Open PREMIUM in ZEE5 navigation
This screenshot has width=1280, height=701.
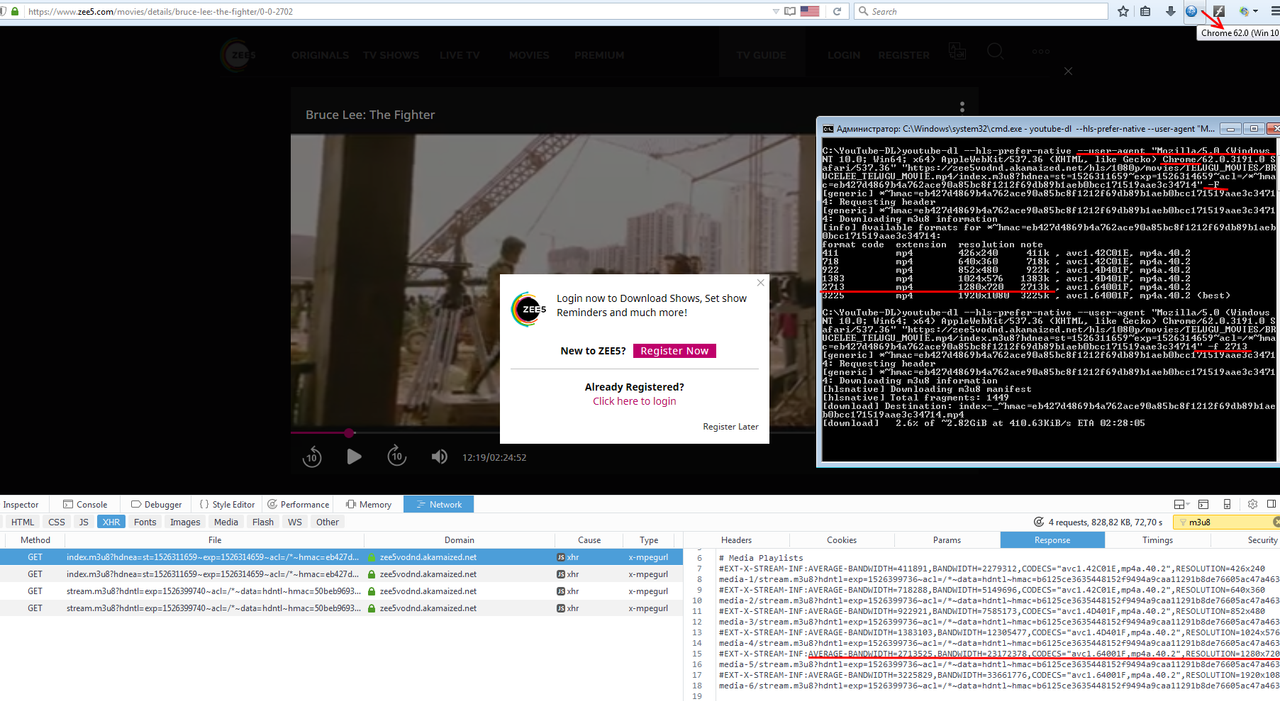tap(599, 56)
